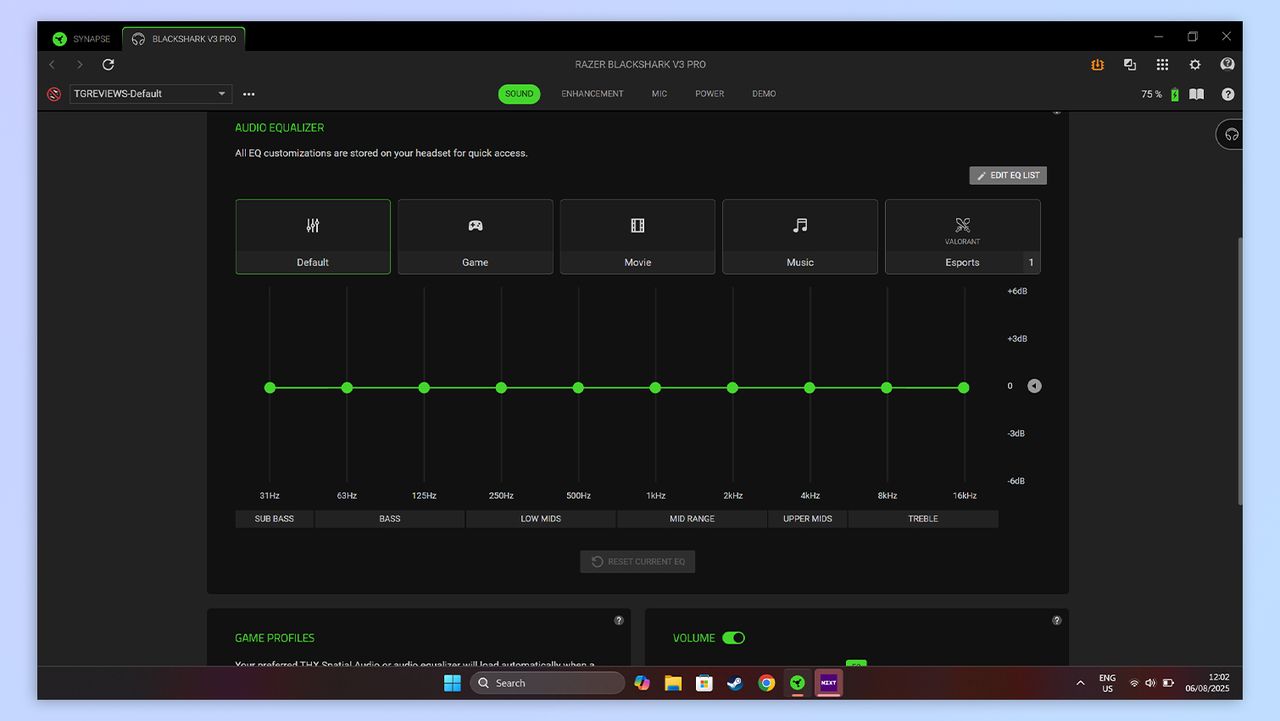
Task: Click the red profile link icon beside TGREVIEWS-Default
Action: pos(54,94)
